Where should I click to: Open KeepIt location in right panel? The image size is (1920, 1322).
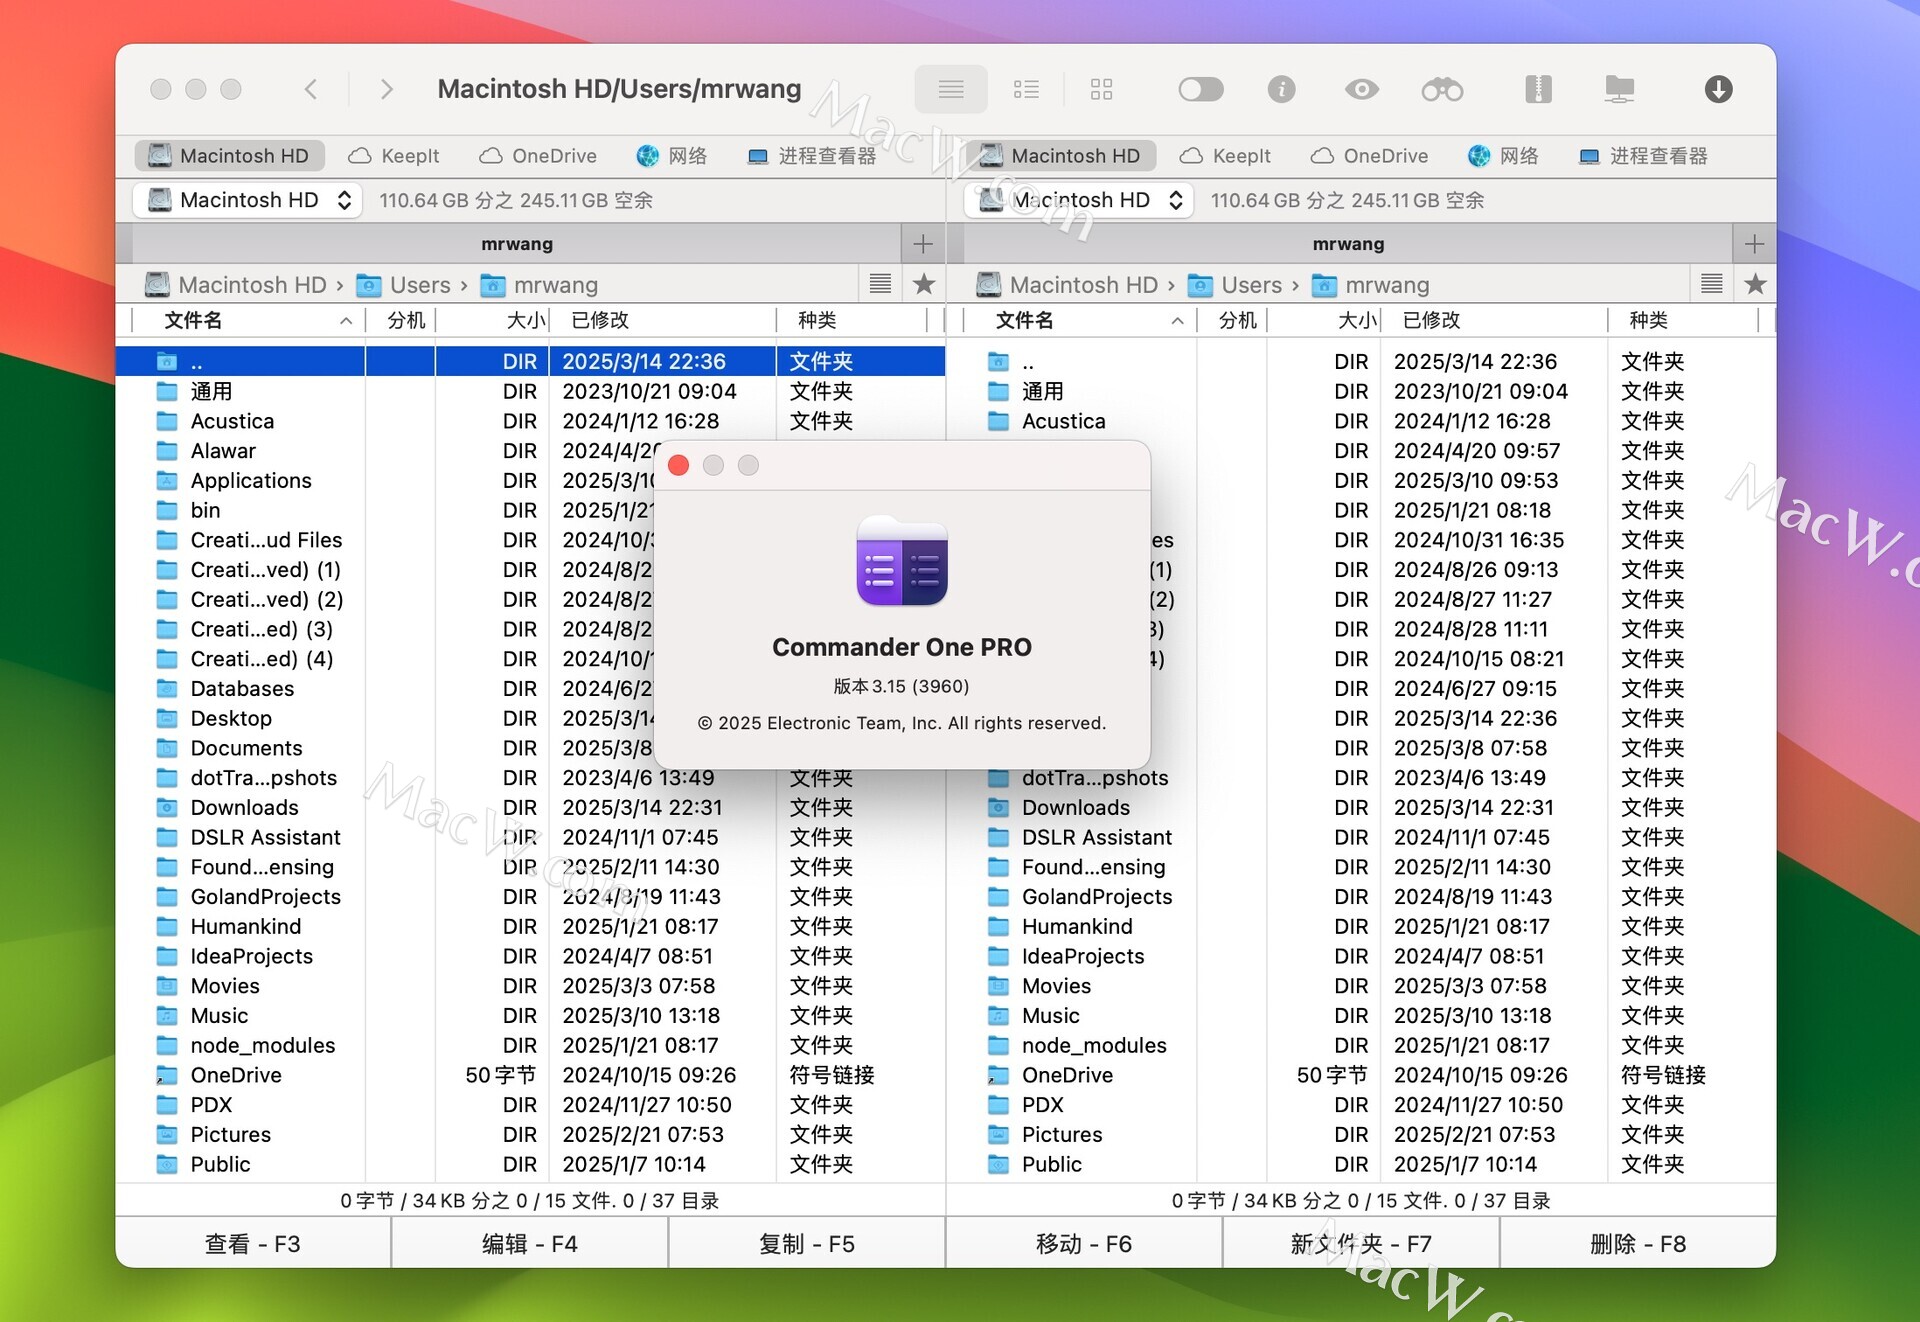1225,155
